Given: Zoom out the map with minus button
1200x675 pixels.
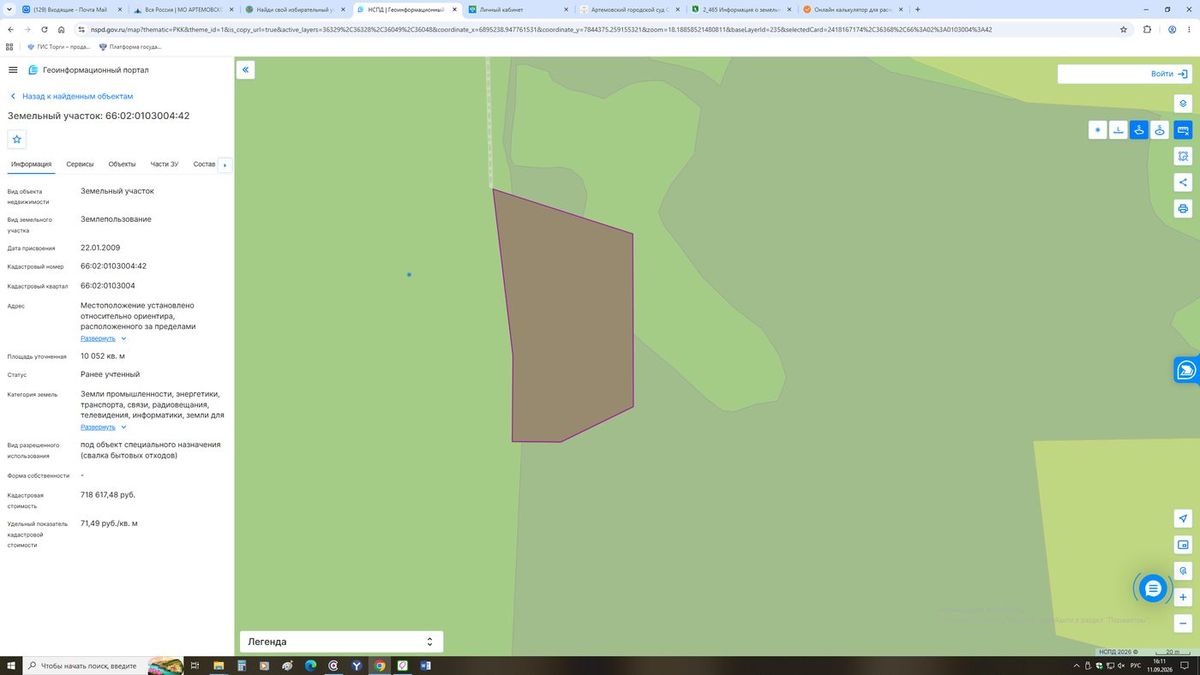Looking at the screenshot, I should (1183, 623).
